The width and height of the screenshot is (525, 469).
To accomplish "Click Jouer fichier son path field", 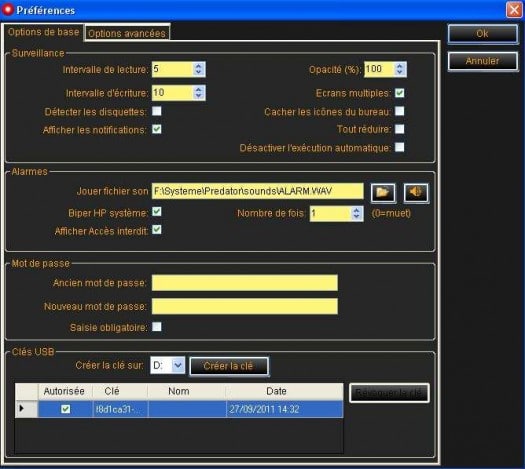I will 257,191.
